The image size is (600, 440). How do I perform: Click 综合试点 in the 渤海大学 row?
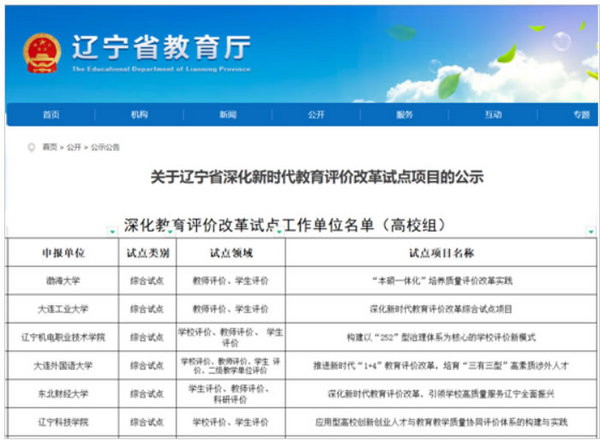[147, 281]
